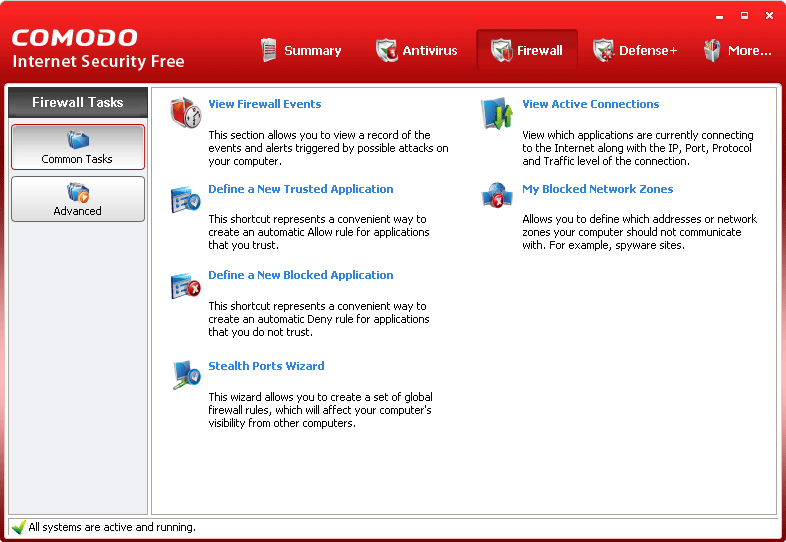Open the Advanced firewall tasks button
The height and width of the screenshot is (542, 786).
tap(78, 199)
